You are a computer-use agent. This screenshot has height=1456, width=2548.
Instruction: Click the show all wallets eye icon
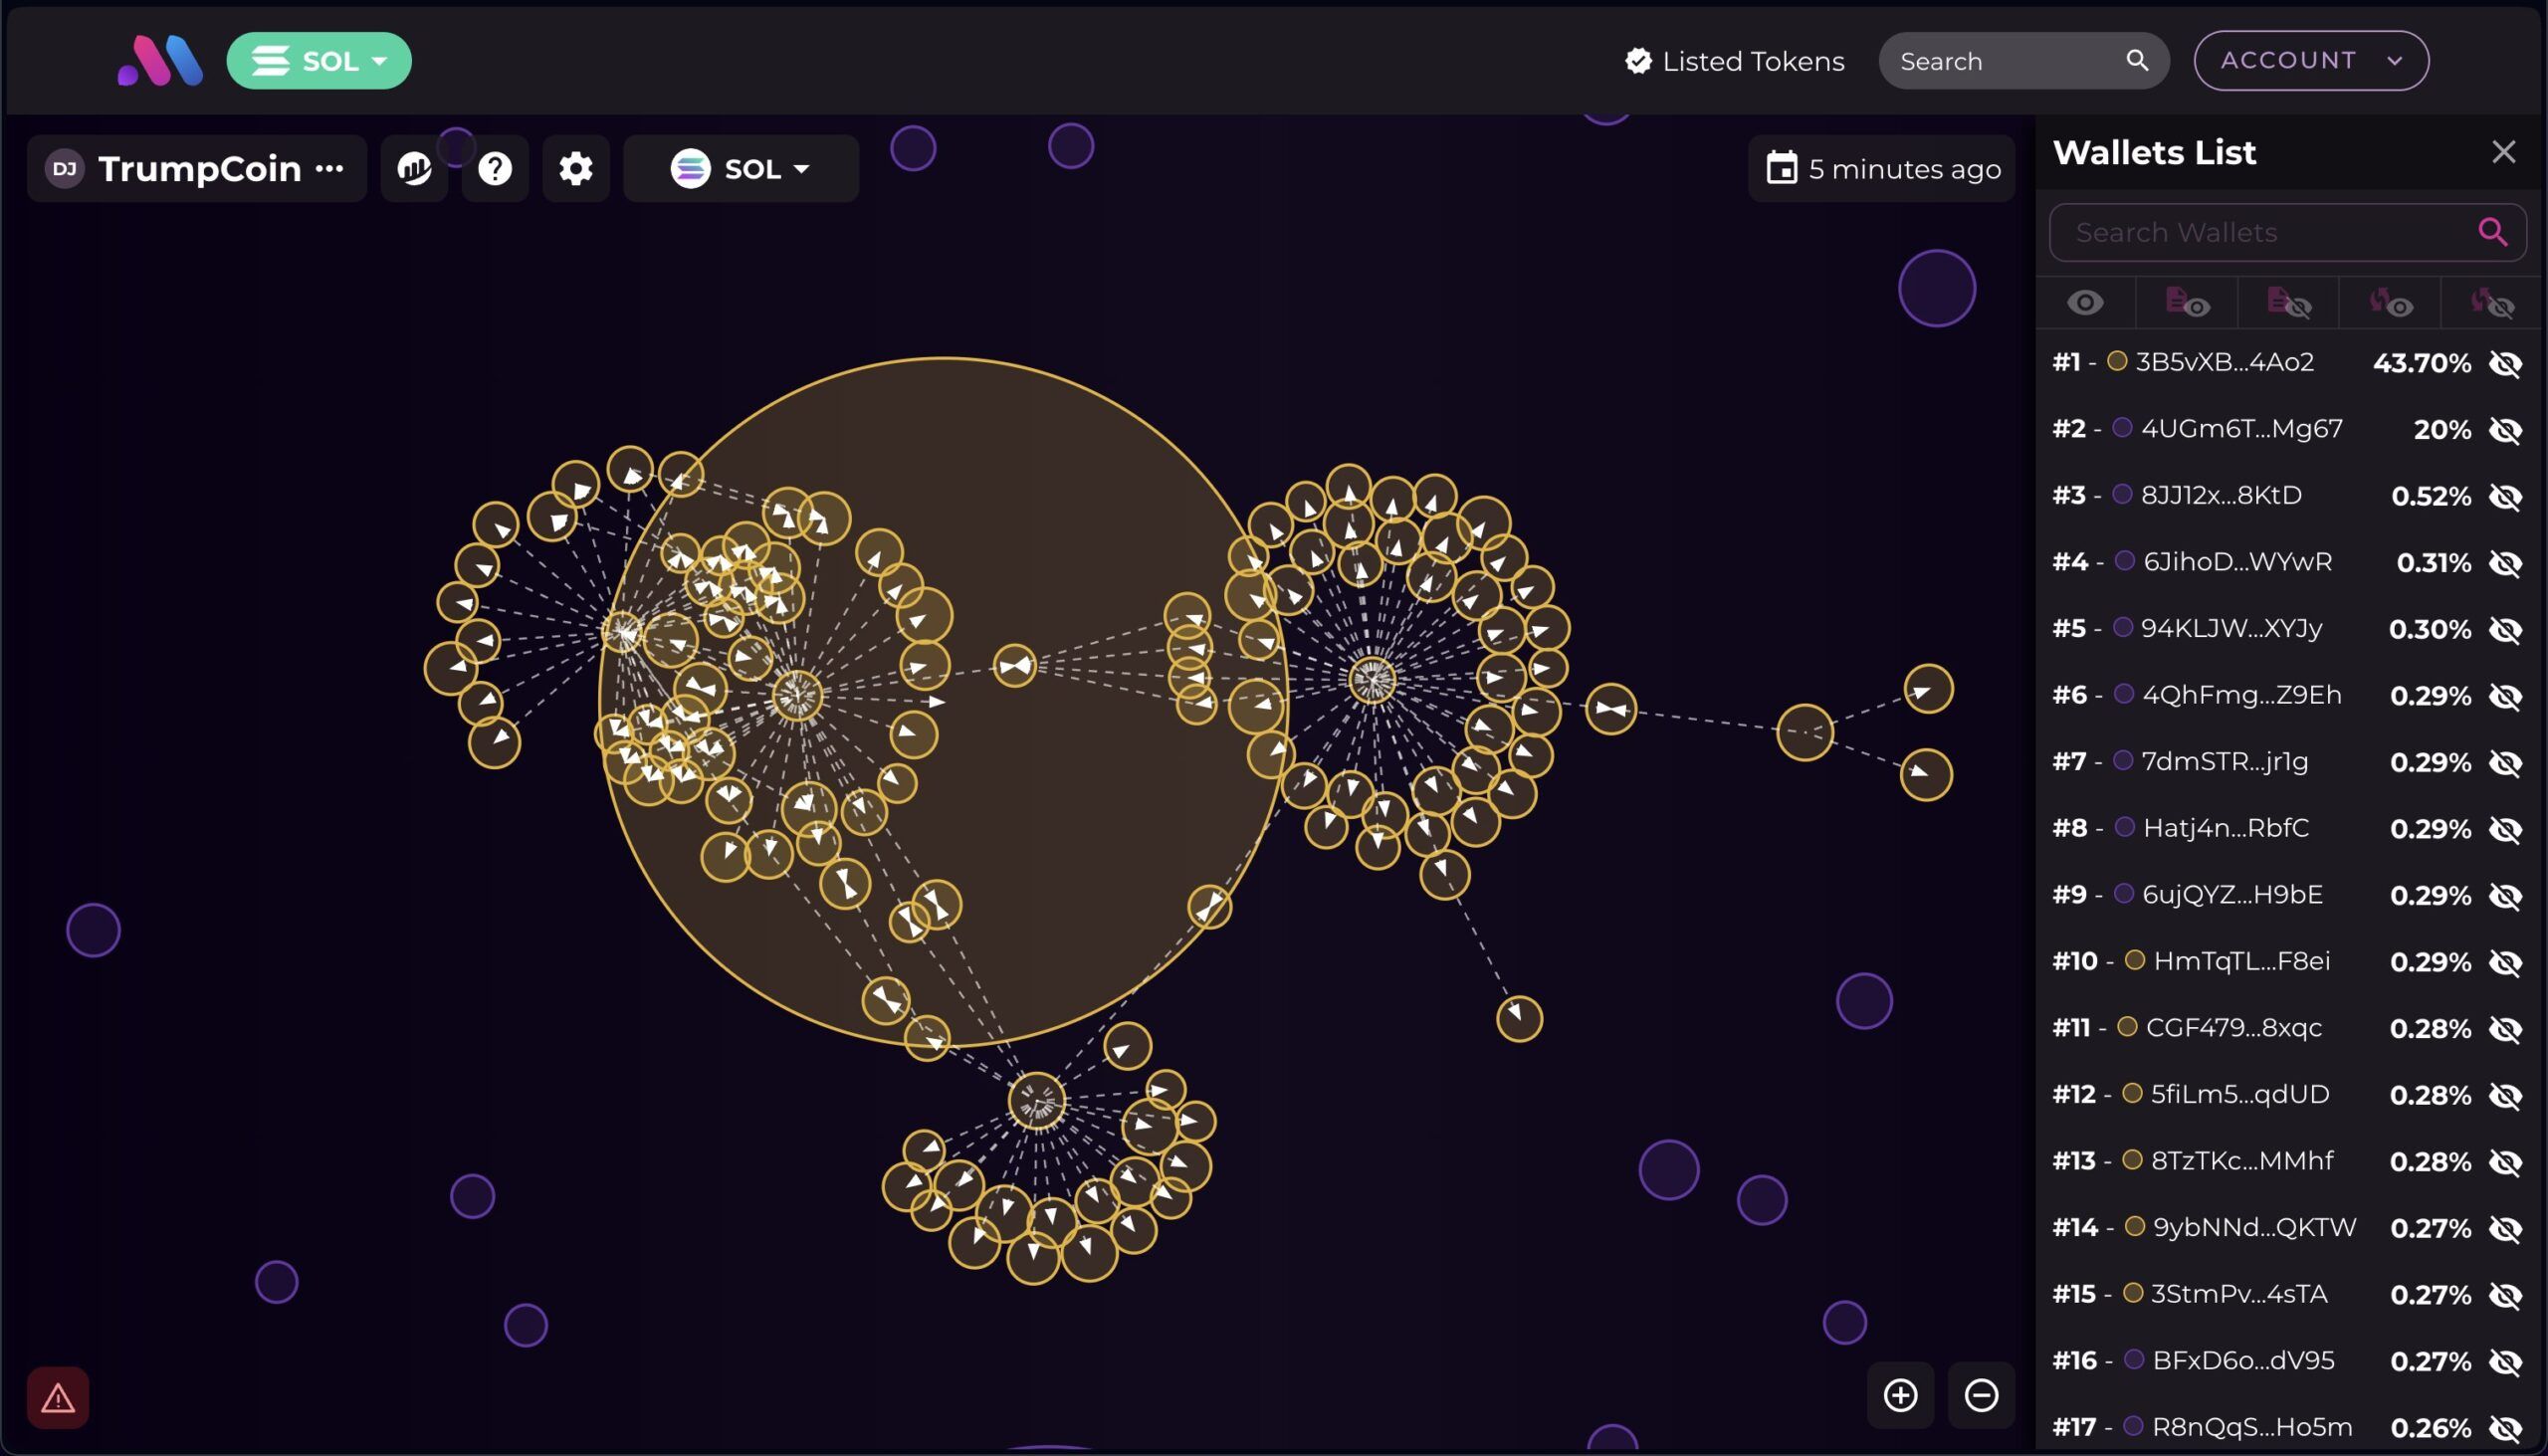[x=2085, y=303]
